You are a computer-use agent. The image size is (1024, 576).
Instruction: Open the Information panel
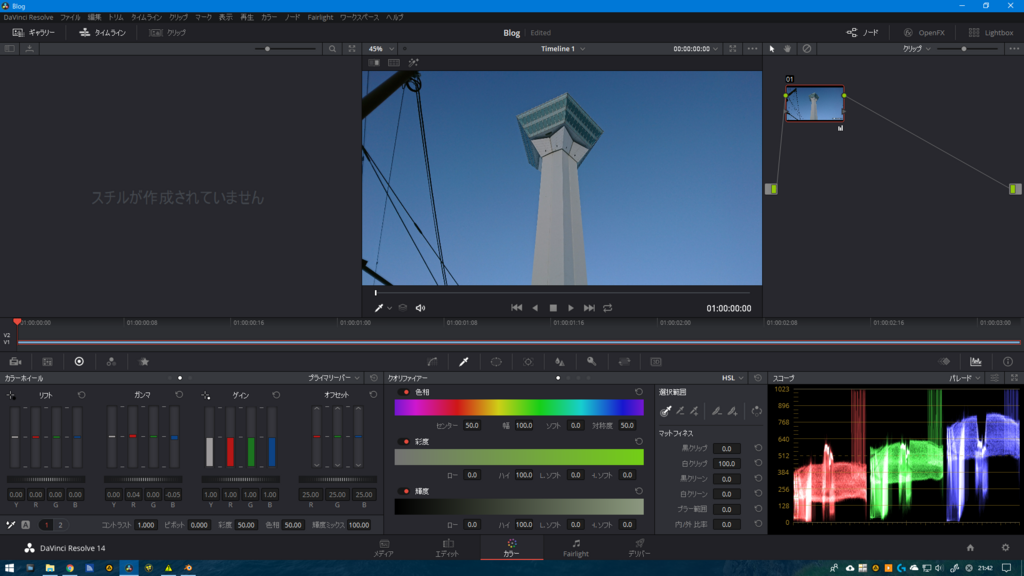[x=1008, y=362]
